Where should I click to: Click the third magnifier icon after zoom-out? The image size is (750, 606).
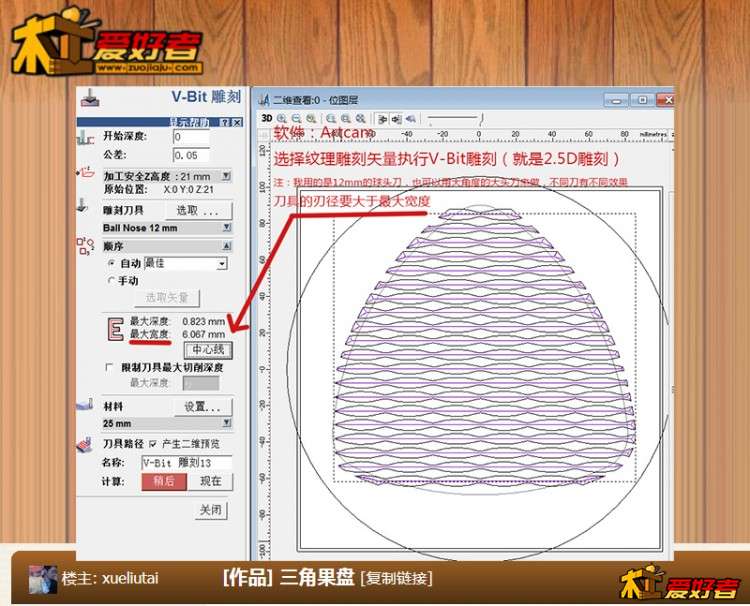(311, 118)
